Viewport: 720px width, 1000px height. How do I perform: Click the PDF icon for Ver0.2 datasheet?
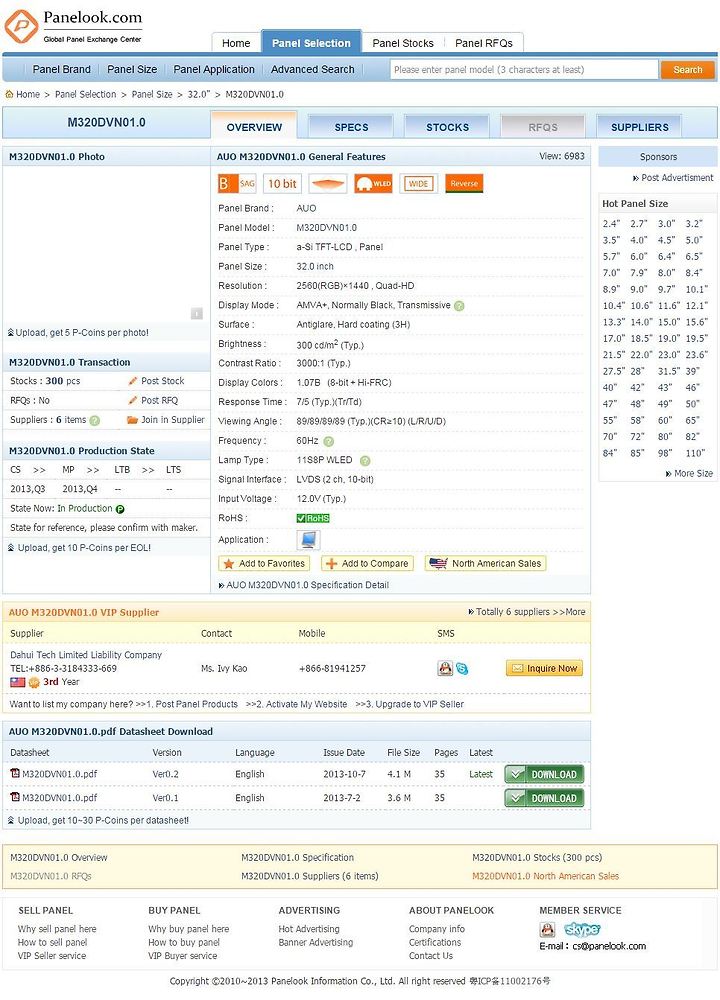point(15,774)
